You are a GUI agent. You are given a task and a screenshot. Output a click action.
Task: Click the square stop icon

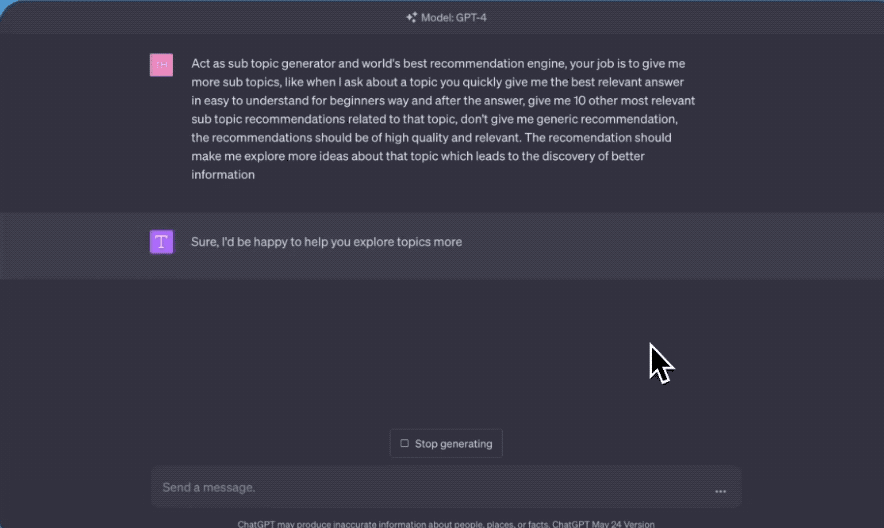pos(404,443)
